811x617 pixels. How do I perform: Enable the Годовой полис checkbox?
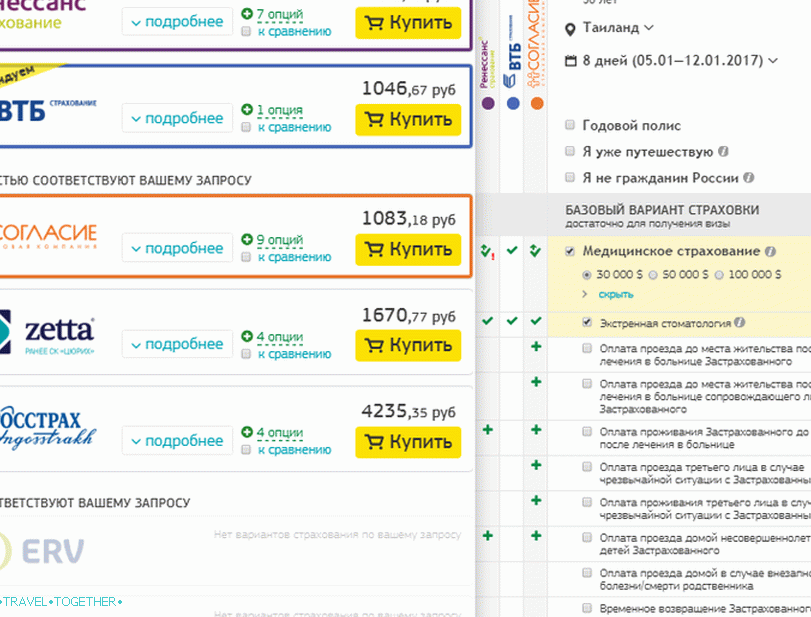[x=570, y=126]
